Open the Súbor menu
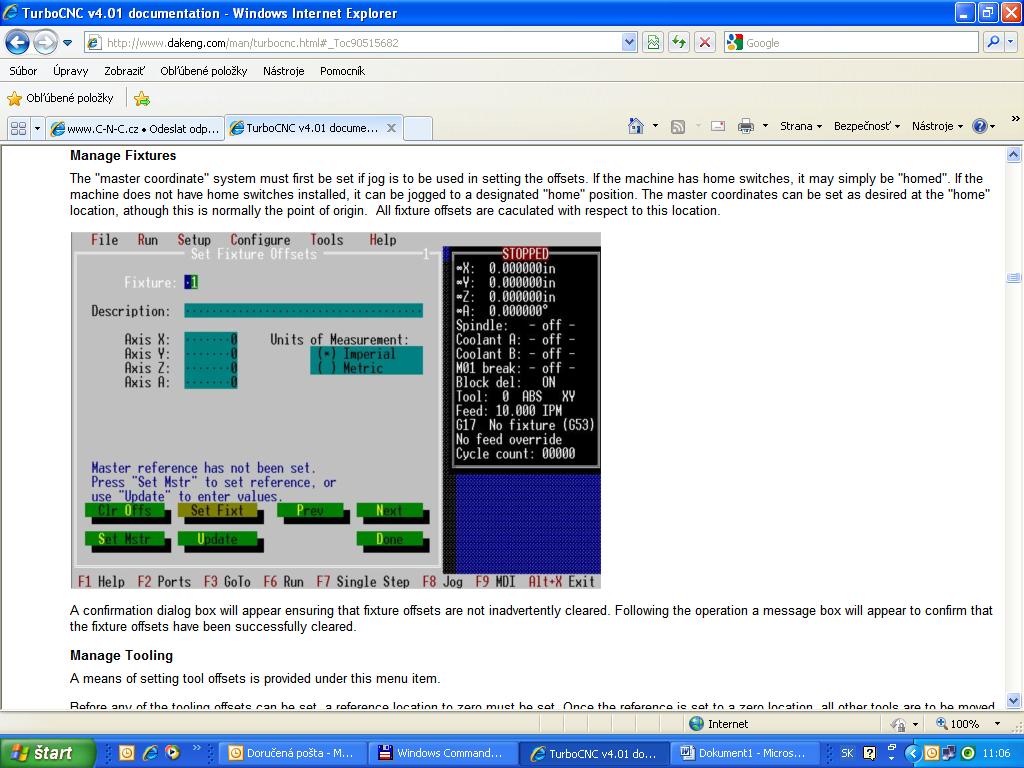The height and width of the screenshot is (768, 1024). tap(23, 71)
